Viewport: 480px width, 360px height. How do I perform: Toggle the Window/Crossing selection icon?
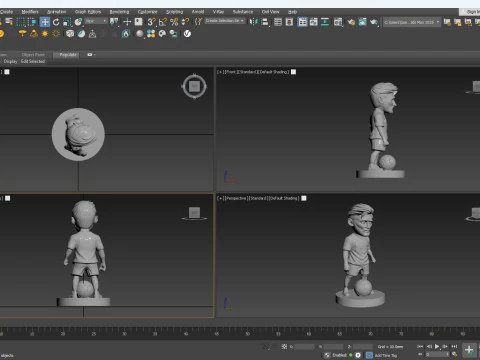click(32, 22)
